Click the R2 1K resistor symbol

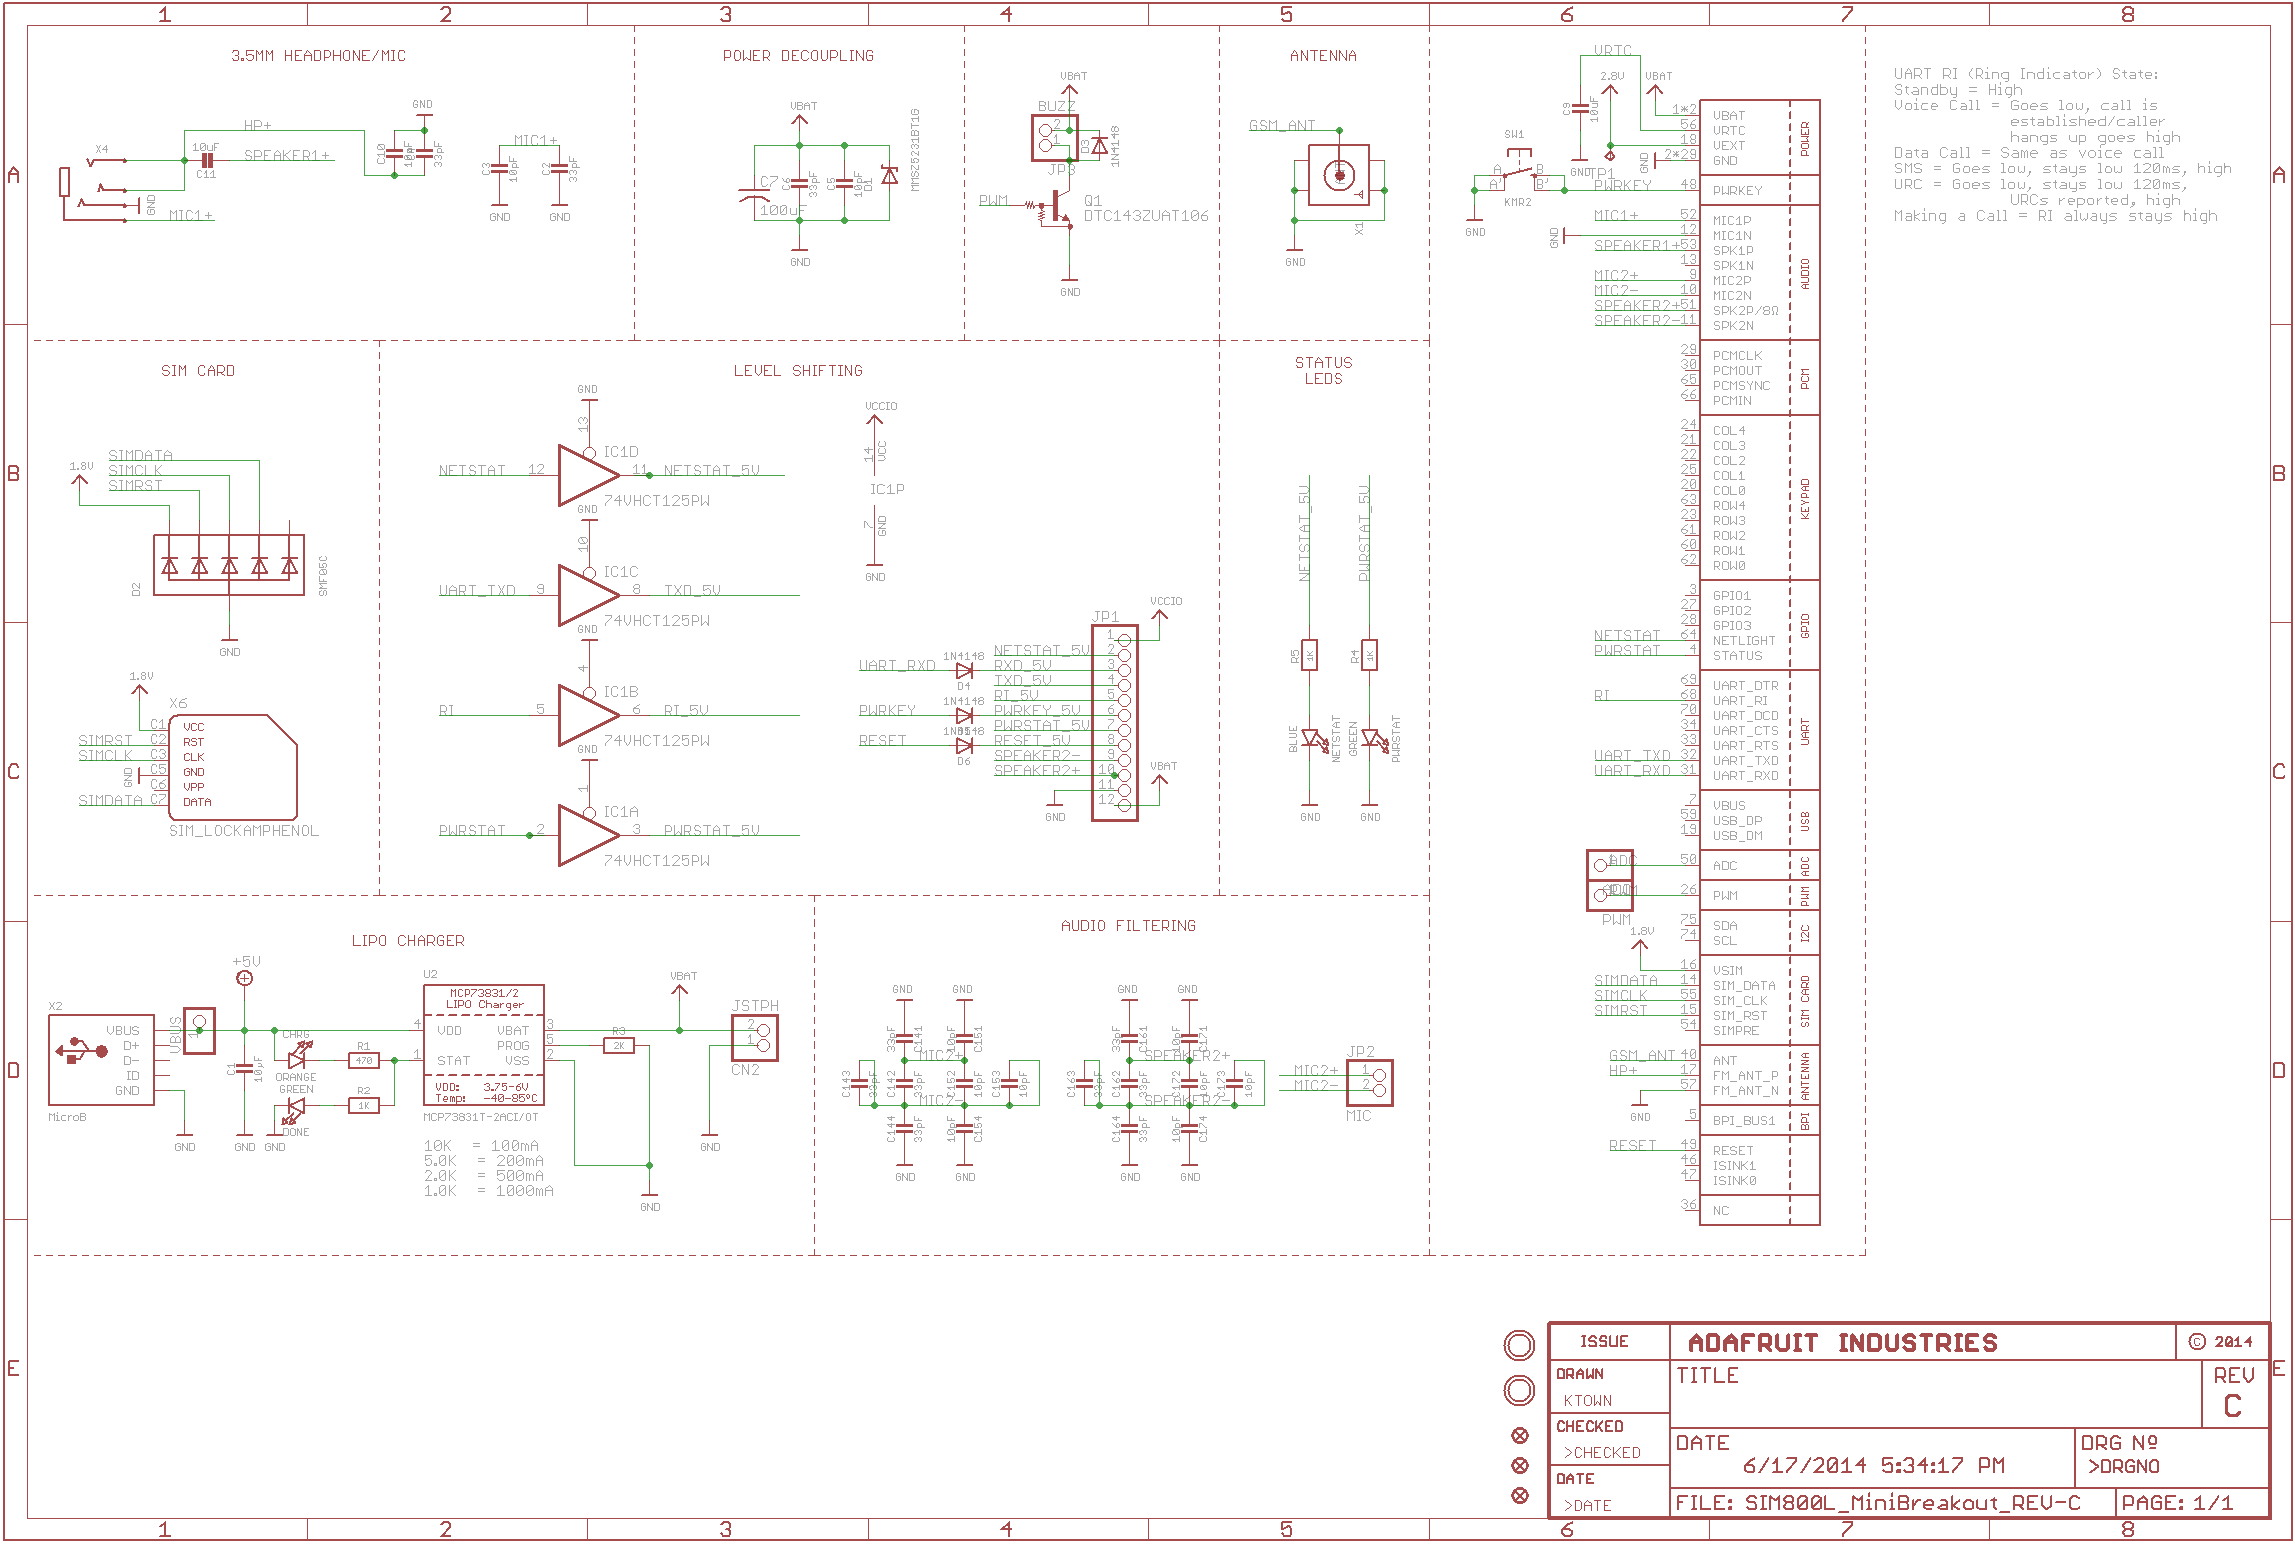coord(364,1105)
